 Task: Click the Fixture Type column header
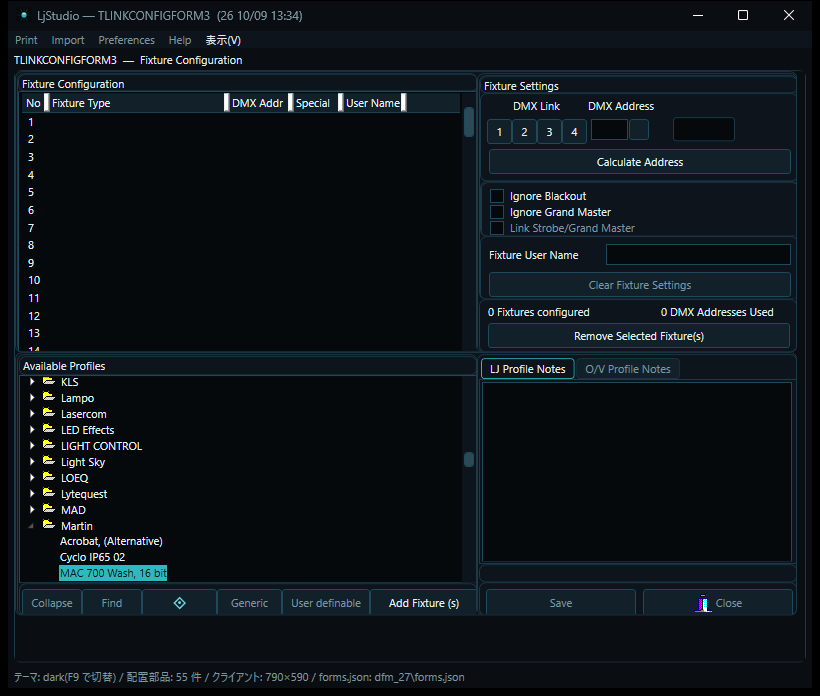tap(136, 103)
